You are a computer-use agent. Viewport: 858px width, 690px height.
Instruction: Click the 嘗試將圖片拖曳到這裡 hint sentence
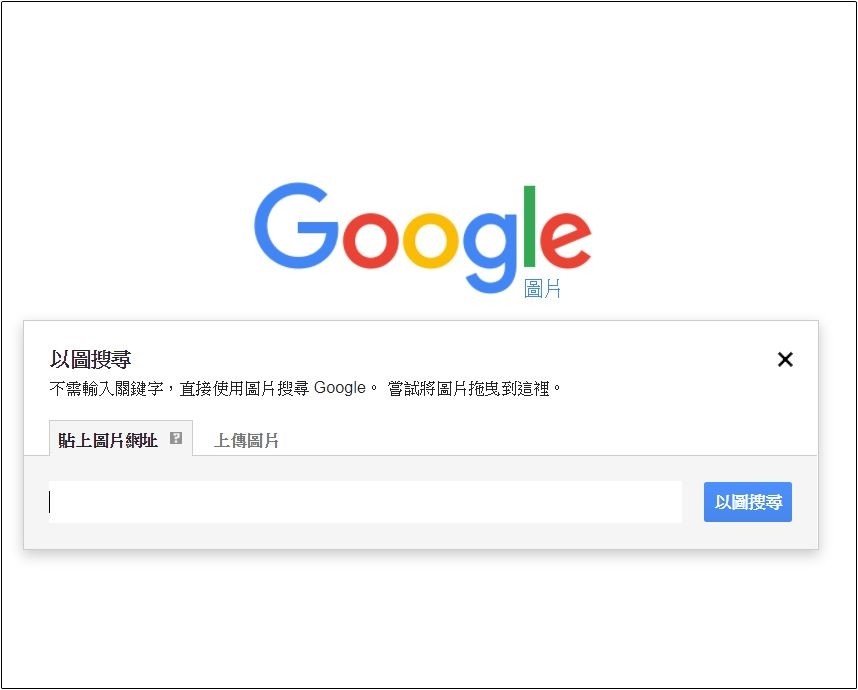coord(474,389)
